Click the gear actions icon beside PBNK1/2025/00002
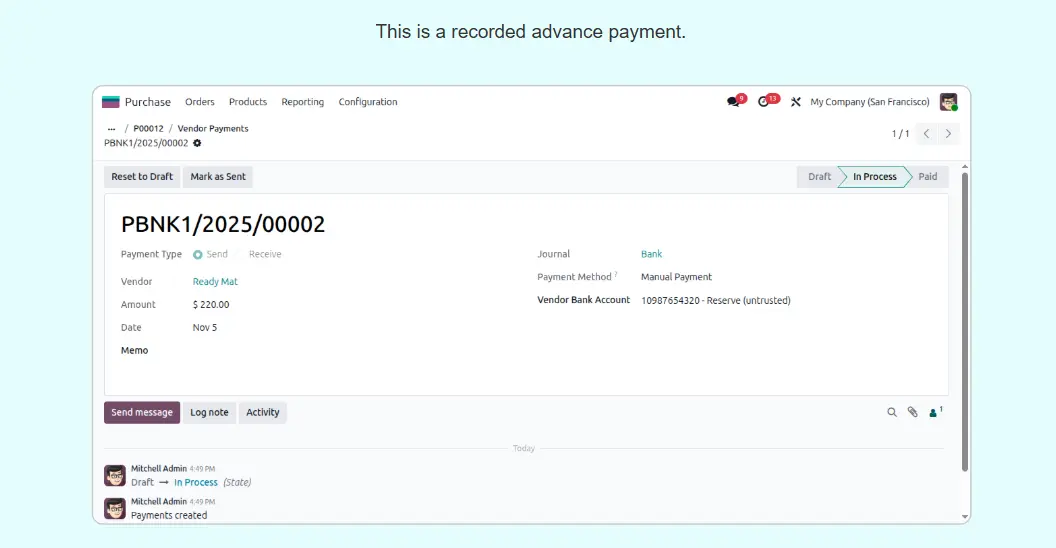The height and width of the screenshot is (548, 1056). pos(197,143)
